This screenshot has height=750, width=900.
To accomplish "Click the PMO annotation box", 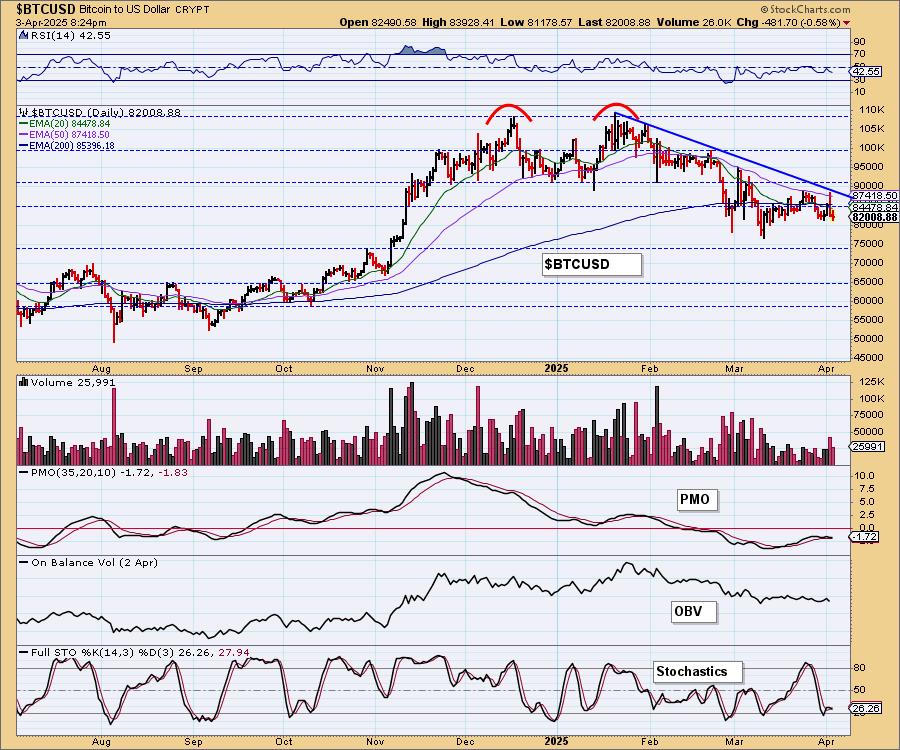I will [695, 500].
